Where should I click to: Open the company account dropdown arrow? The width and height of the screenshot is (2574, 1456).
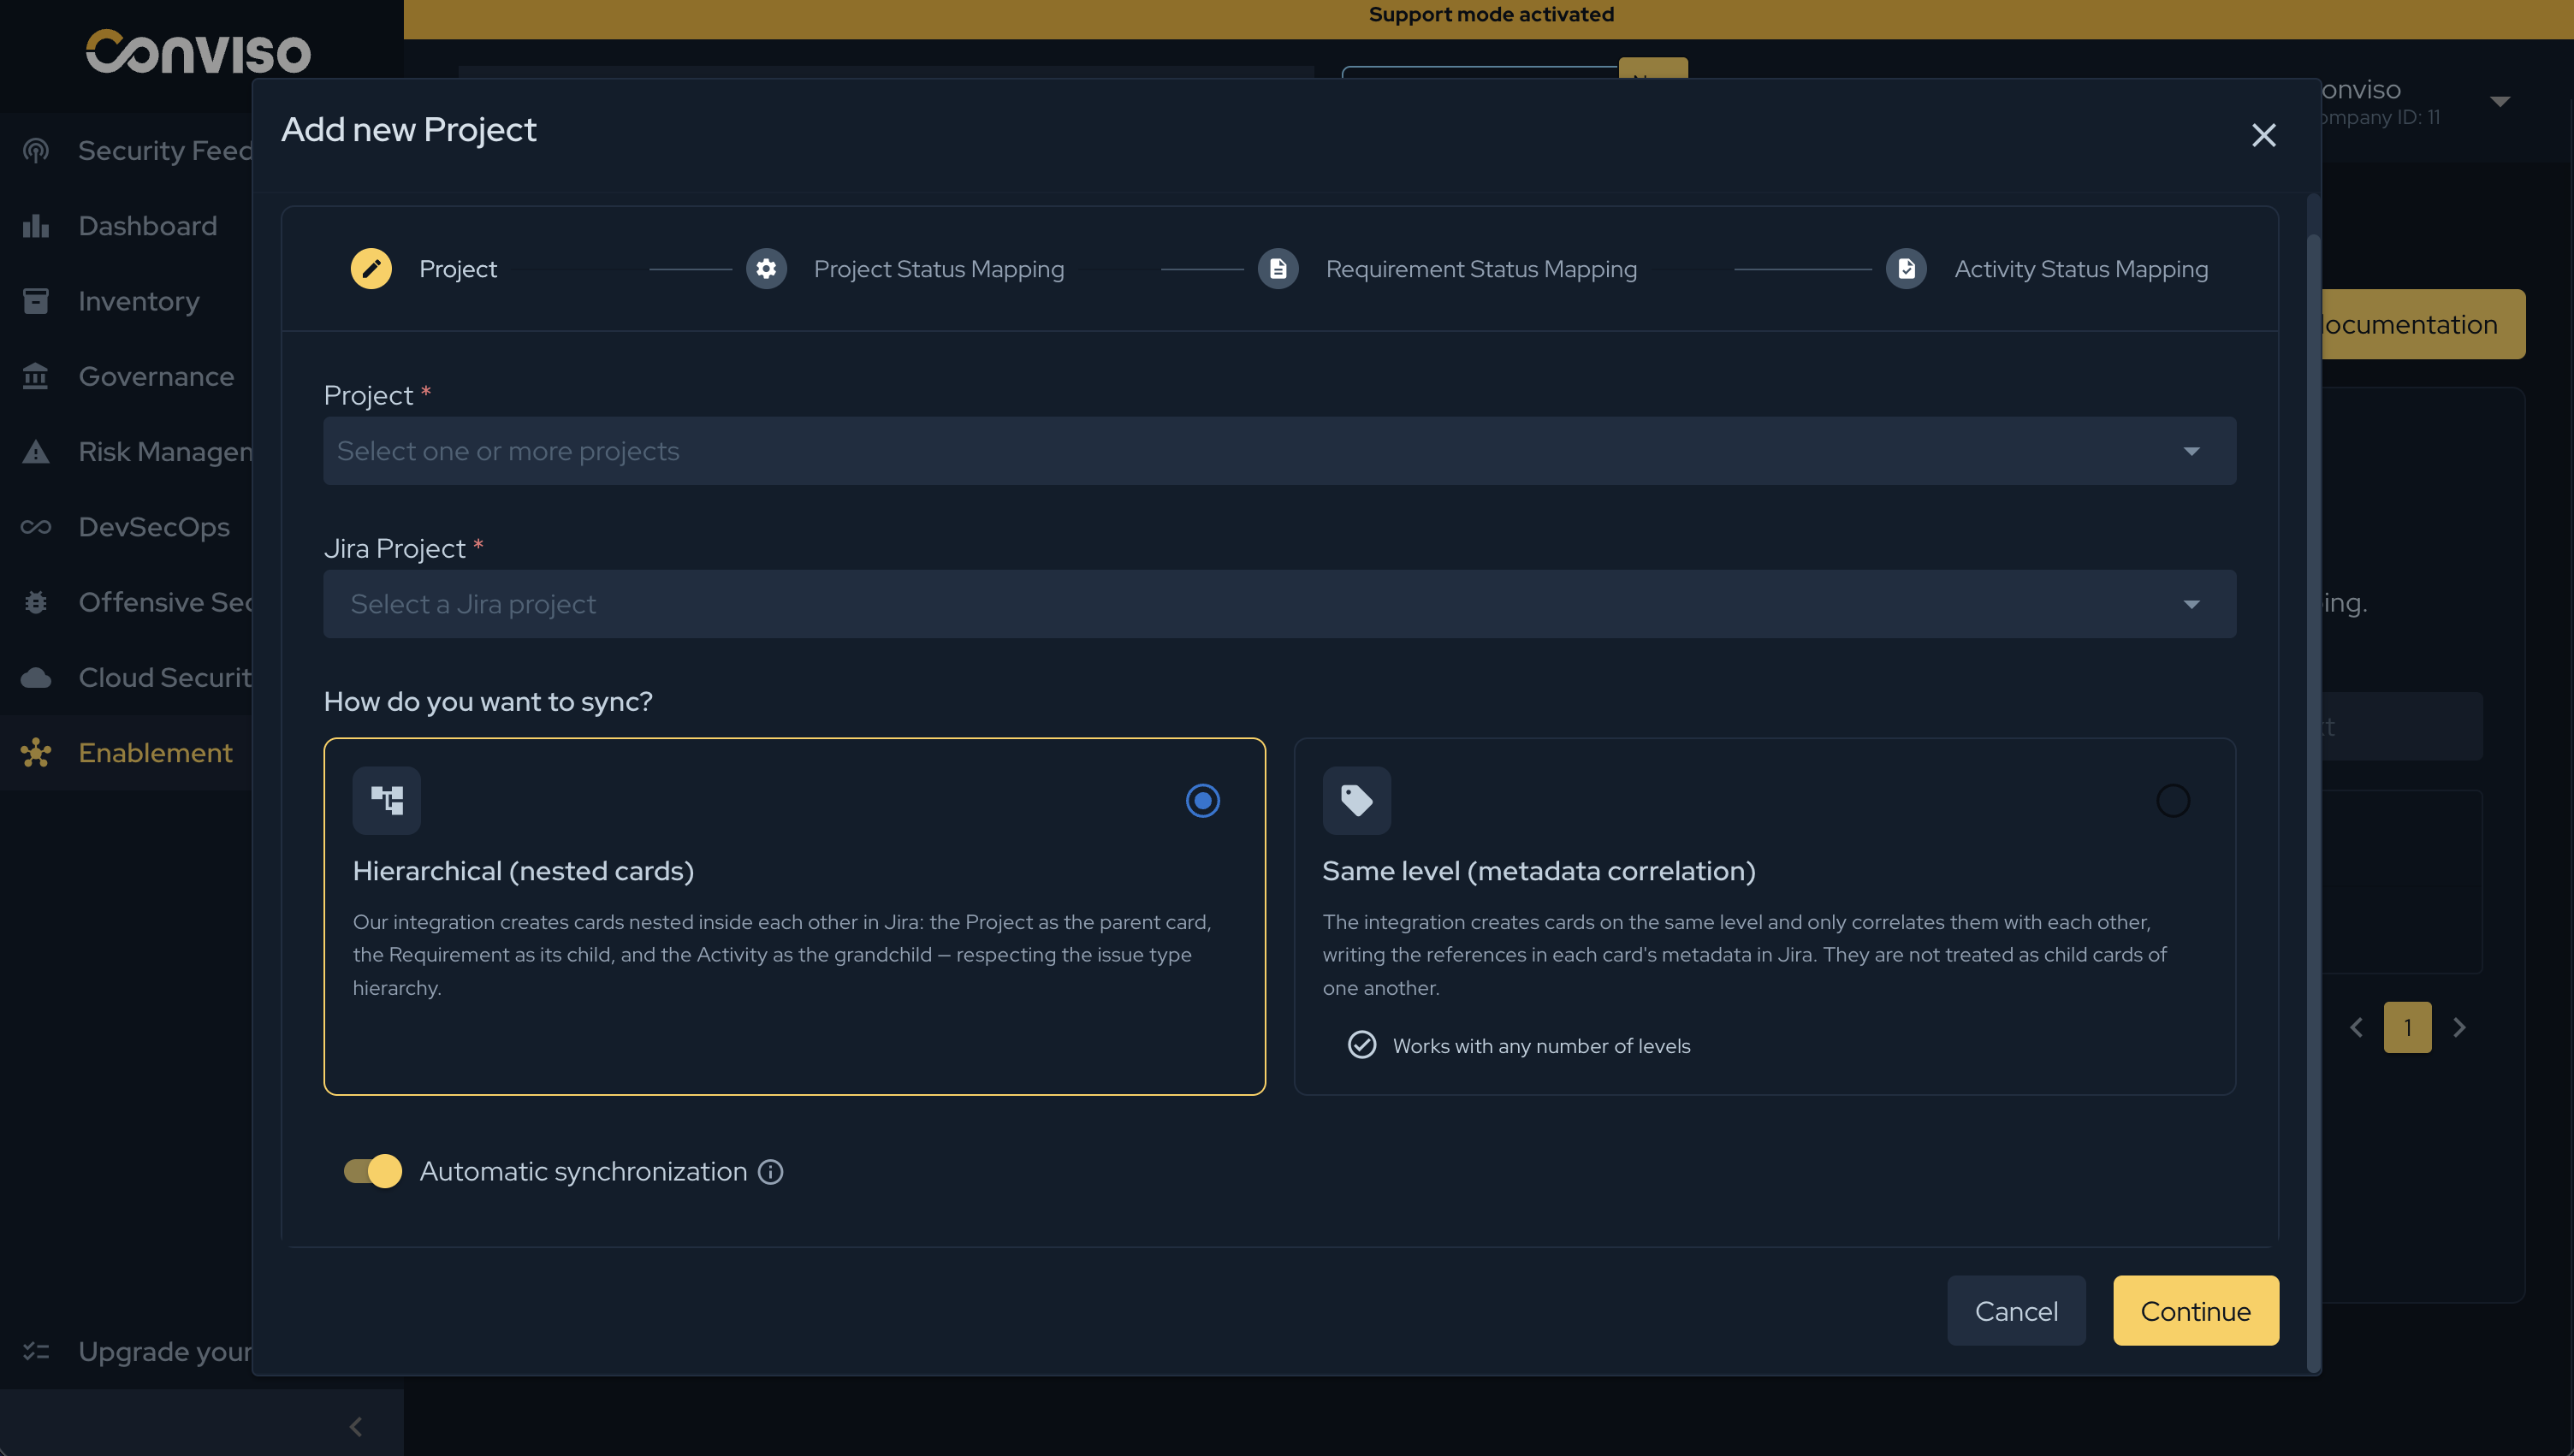pos(2500,101)
